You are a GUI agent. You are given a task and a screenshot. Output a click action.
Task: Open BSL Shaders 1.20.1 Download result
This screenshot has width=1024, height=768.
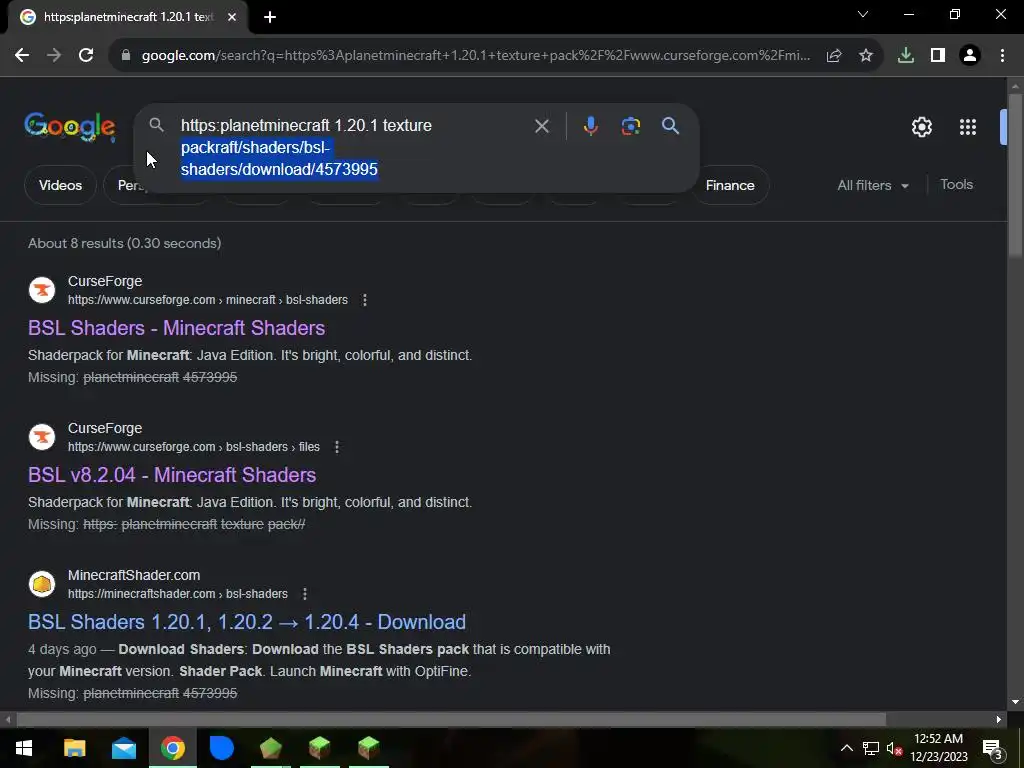247,622
